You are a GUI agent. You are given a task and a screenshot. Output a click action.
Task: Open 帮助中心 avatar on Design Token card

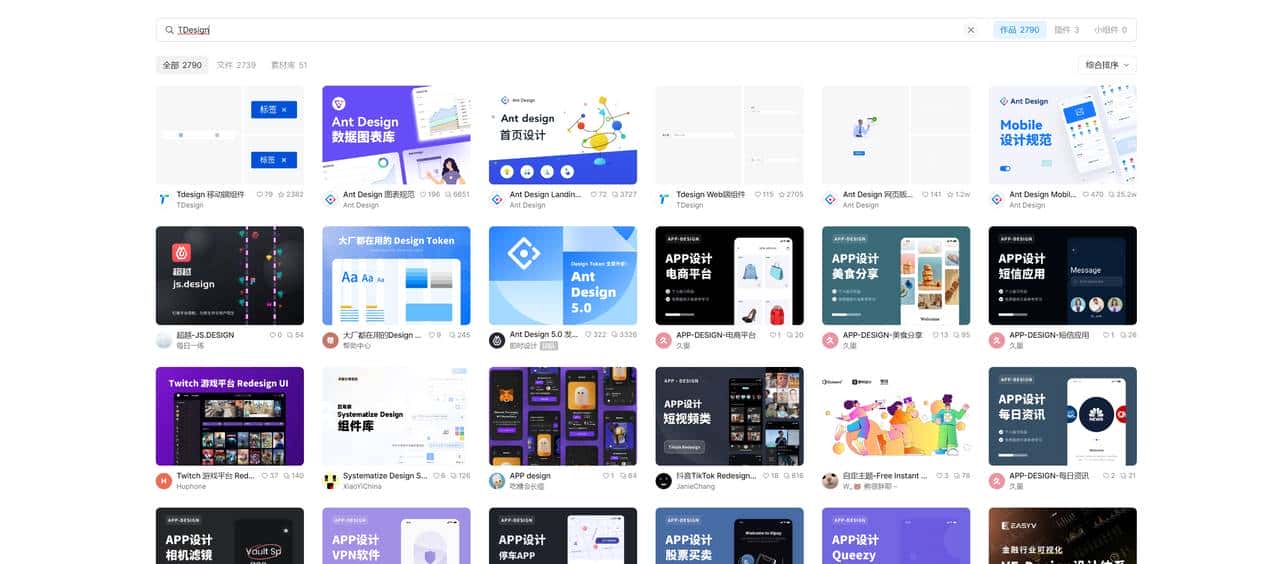[x=330, y=340]
